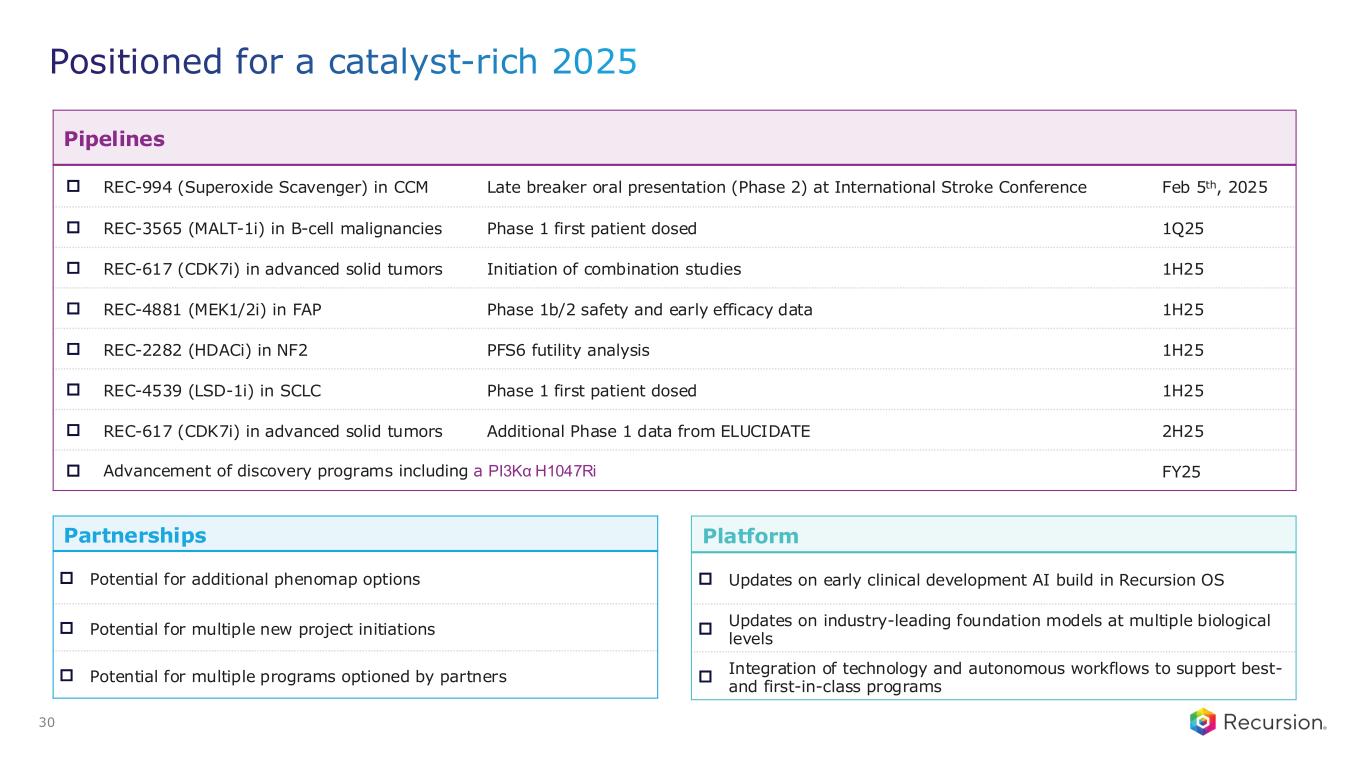This screenshot has width=1365, height=768.
Task: Click the slide number 30
Action: tap(46, 723)
